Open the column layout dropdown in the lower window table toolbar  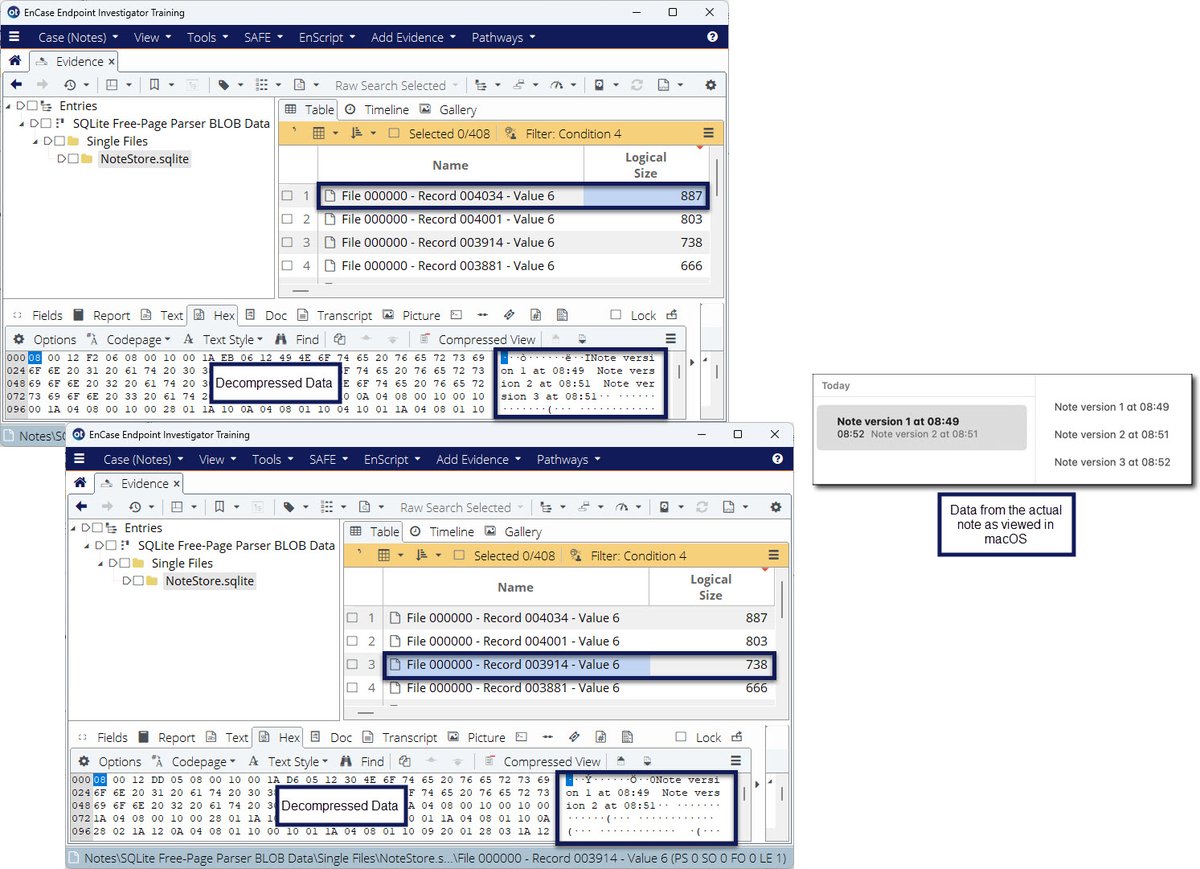pos(390,556)
